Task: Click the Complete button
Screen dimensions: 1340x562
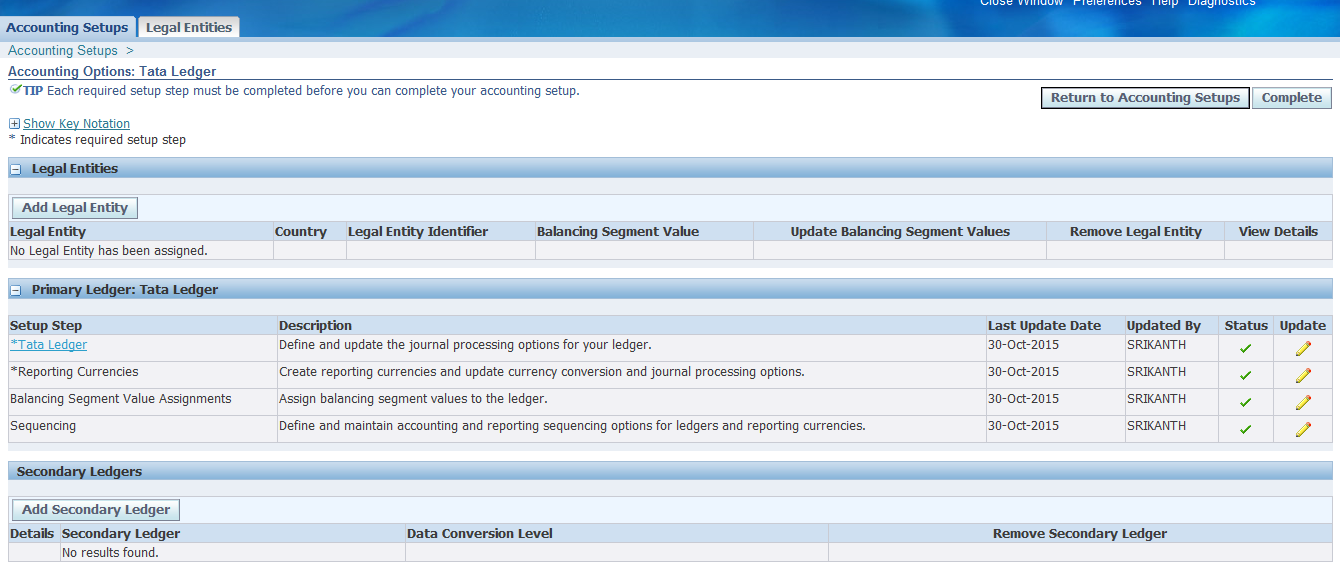Action: (x=1291, y=98)
